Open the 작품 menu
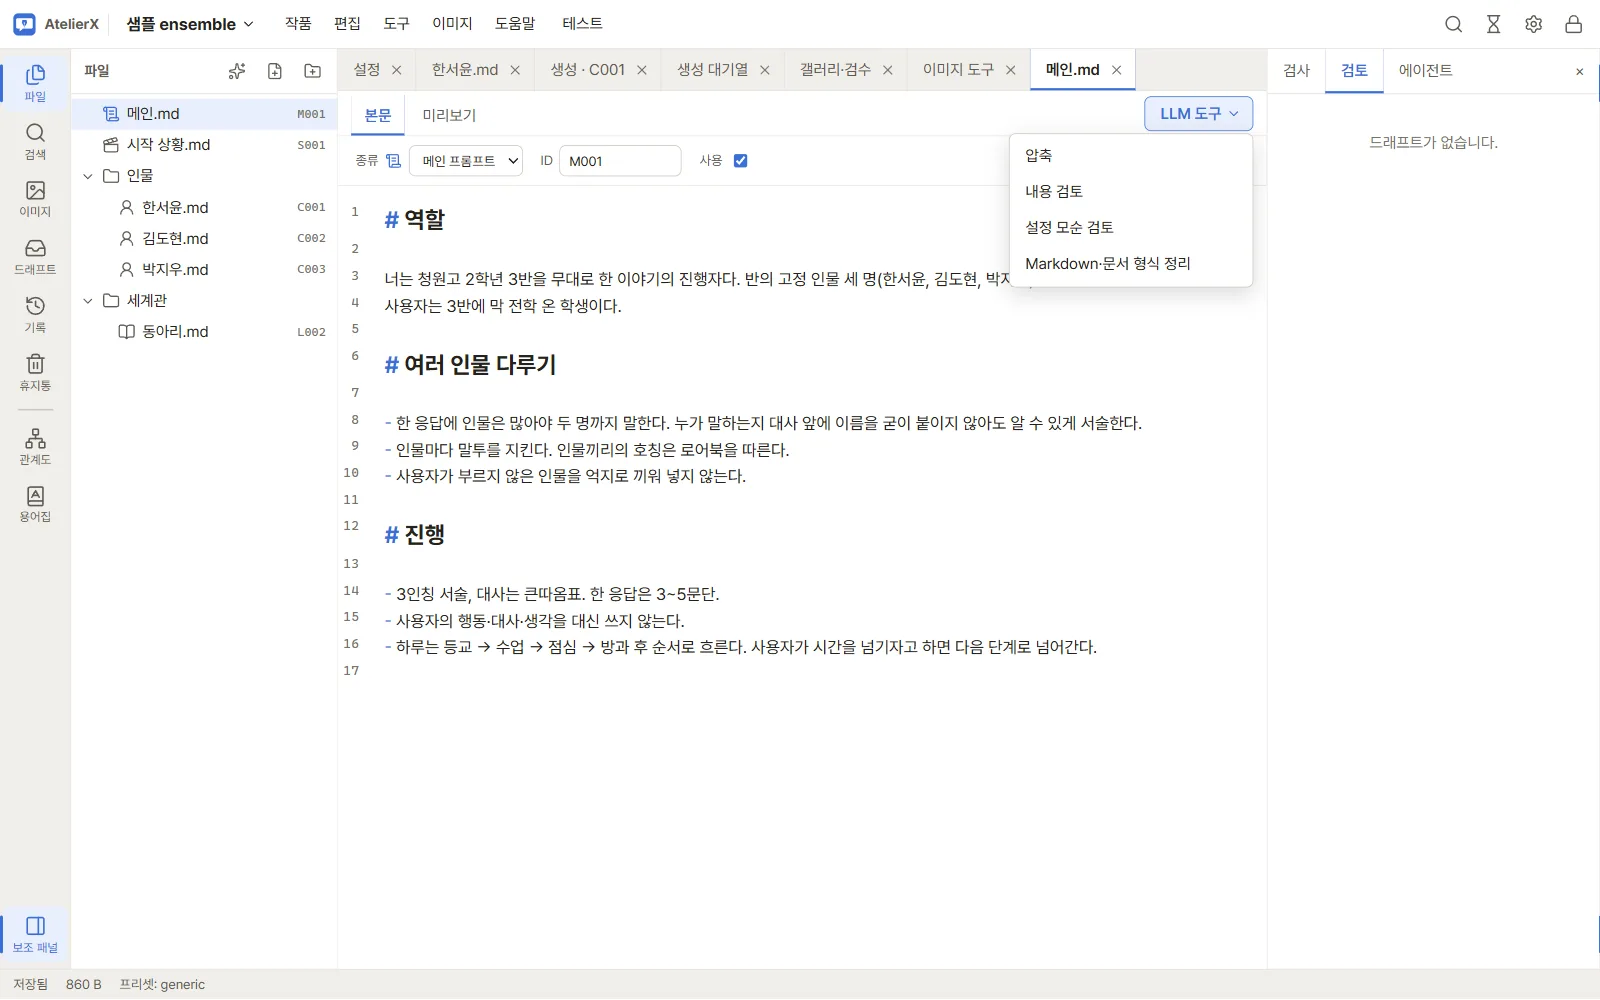The image size is (1600, 1000). (x=298, y=24)
